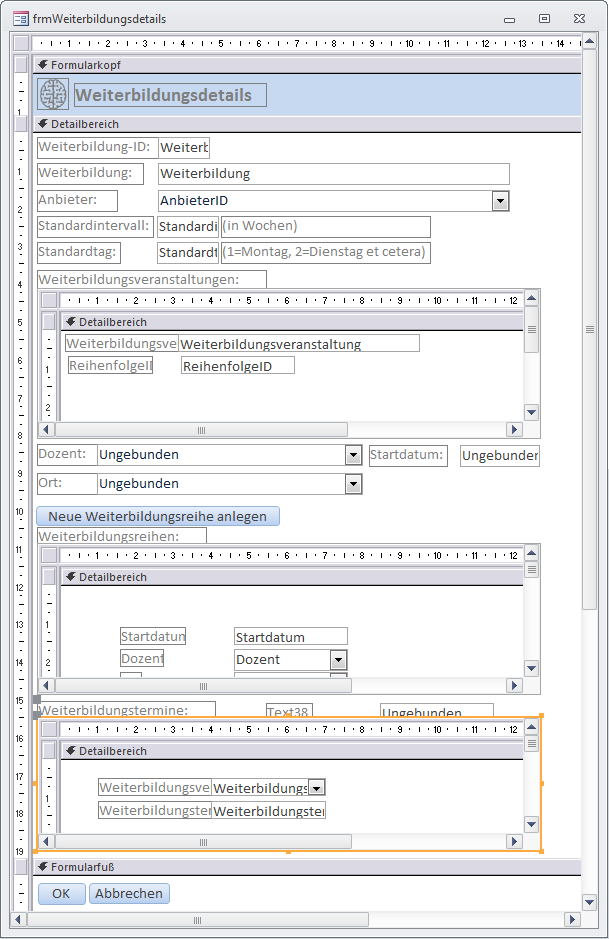
Task: Click the brain logo in form header
Action: [52, 94]
